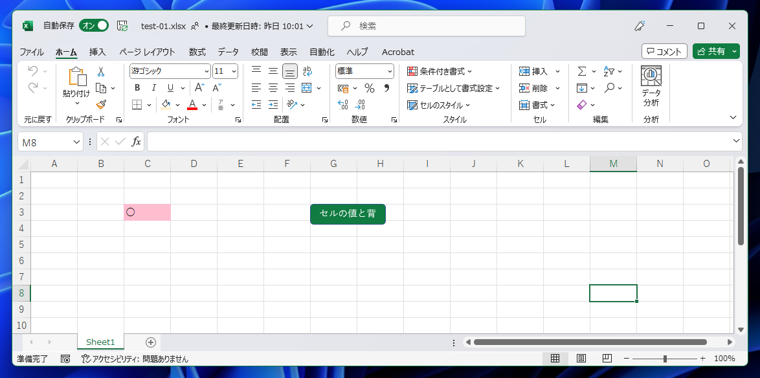This screenshot has width=760, height=378.
Task: Select the pink cell C3
Action: [147, 212]
